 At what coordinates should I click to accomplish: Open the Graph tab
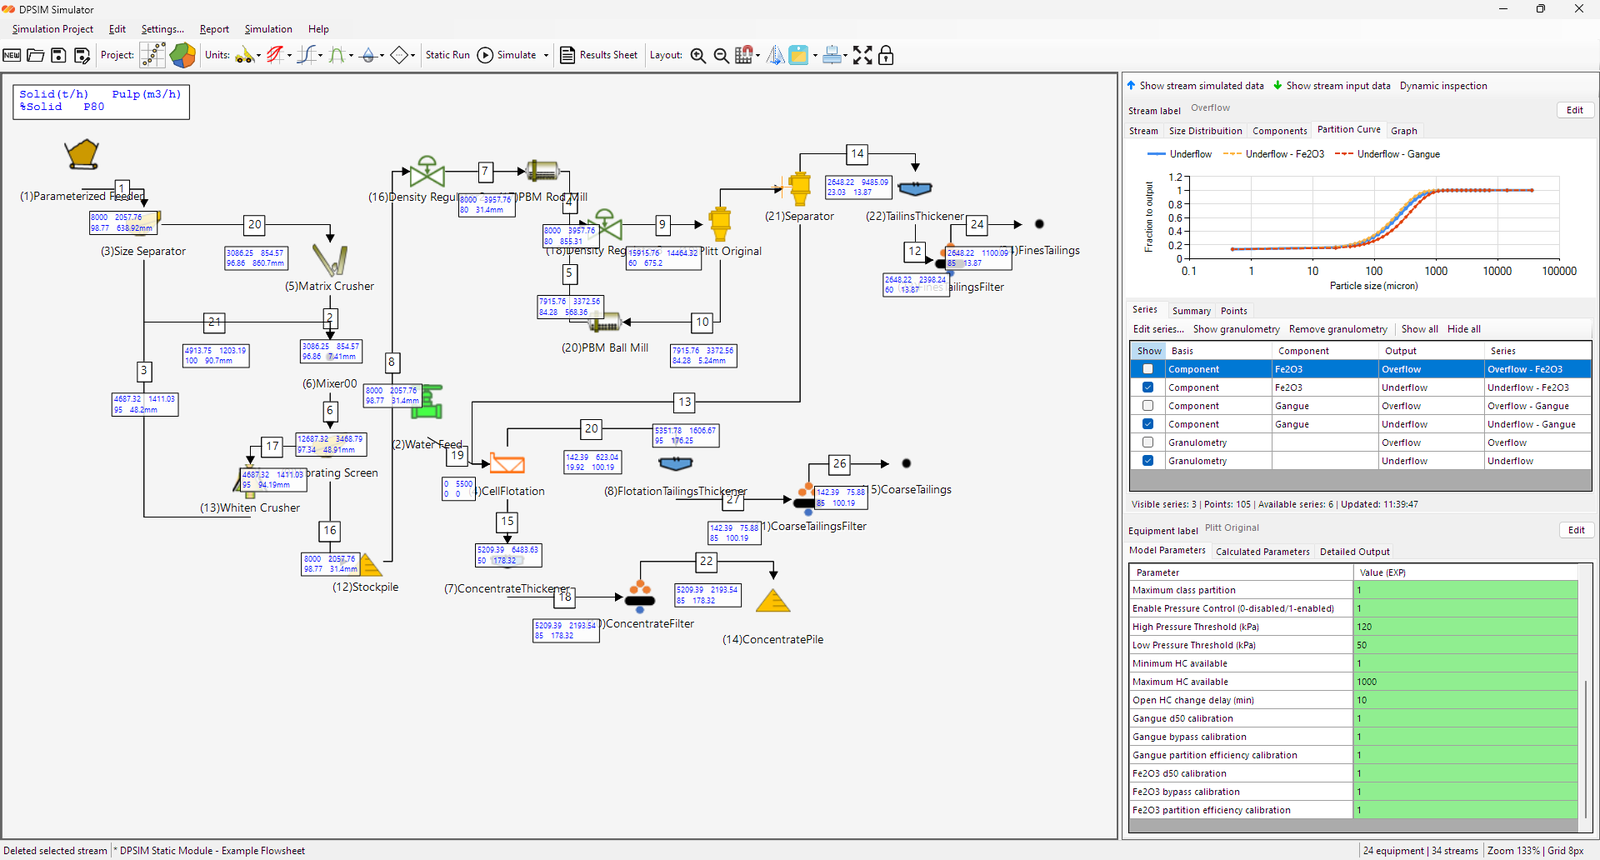tap(1404, 131)
